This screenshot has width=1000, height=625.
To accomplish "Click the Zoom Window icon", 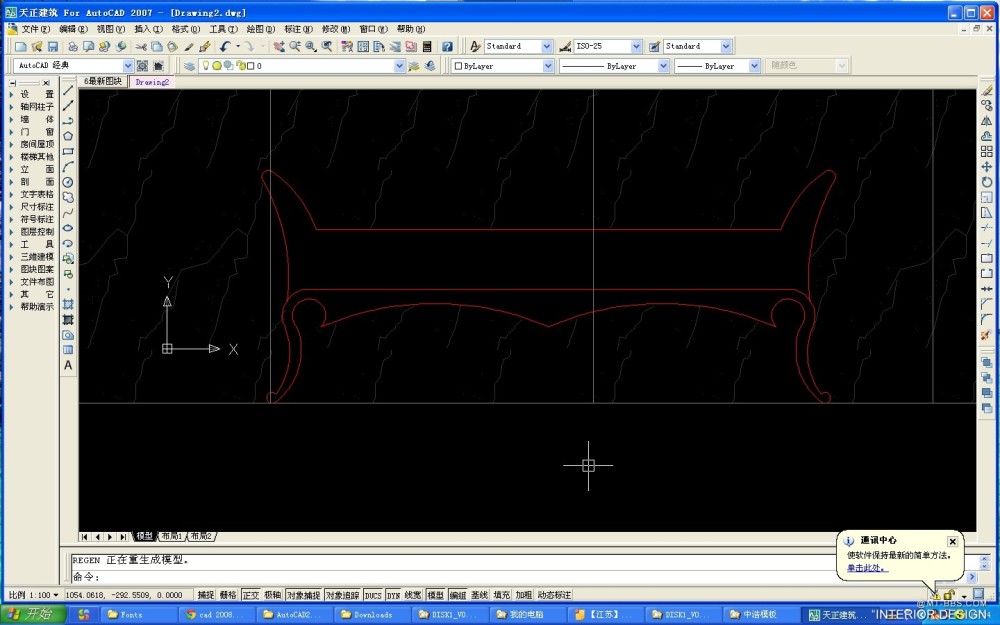I will pos(311,47).
